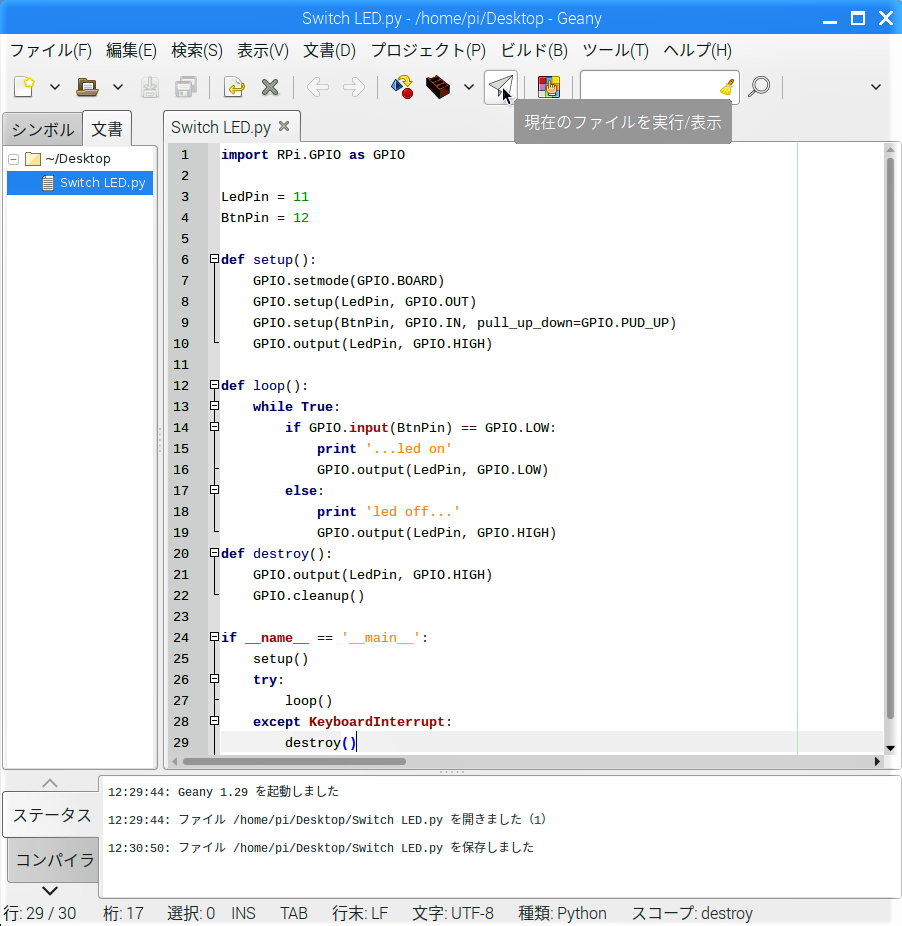902x926 pixels.
Task: Toggle fold at if __name__ line
Action: pos(214,638)
